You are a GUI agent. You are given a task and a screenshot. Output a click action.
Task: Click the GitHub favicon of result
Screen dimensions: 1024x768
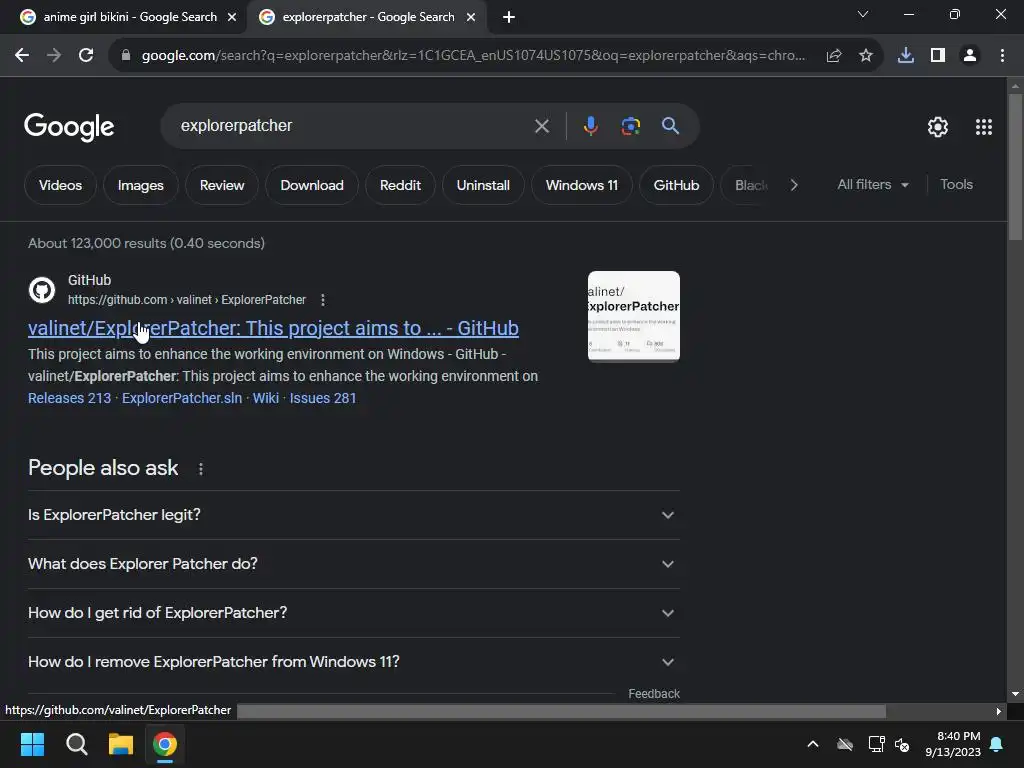42,290
